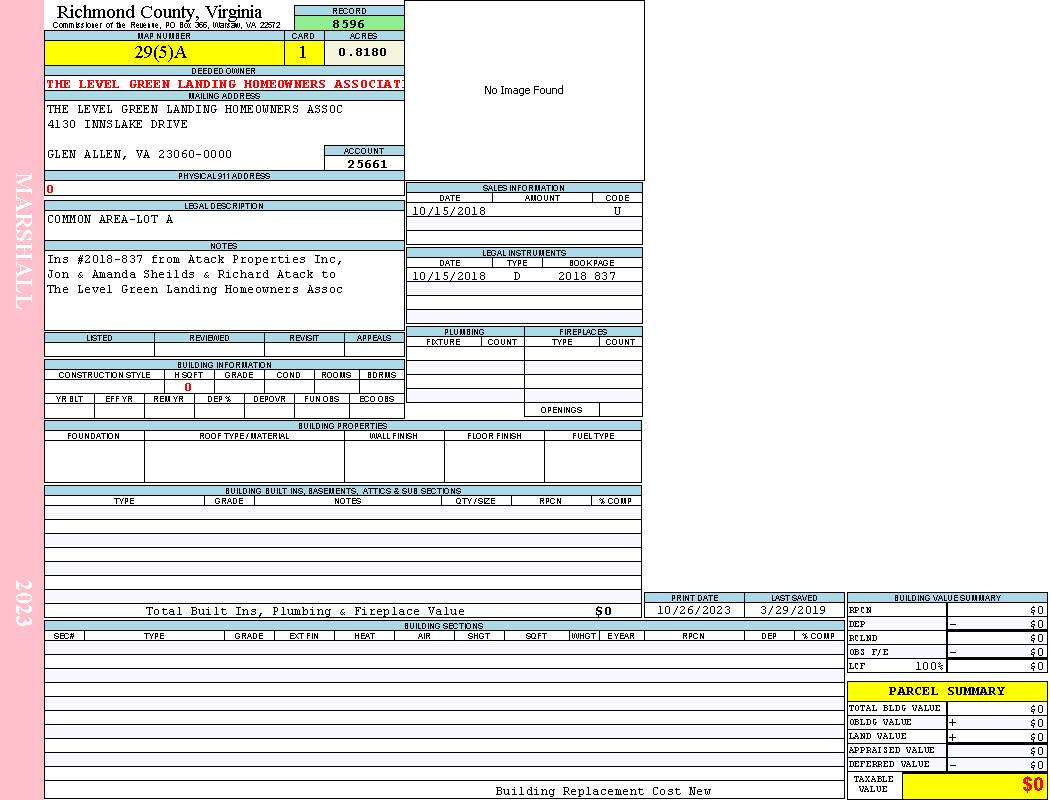Click the account number 25661
Viewport: 1050px width, 800px height.
(366, 163)
